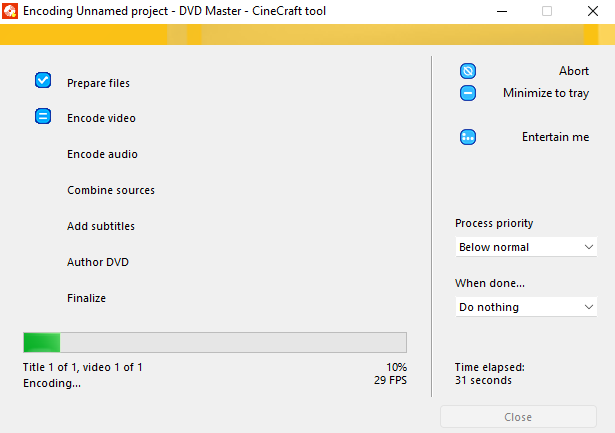This screenshot has width=615, height=433.
Task: Open the When done dropdown
Action: point(525,307)
